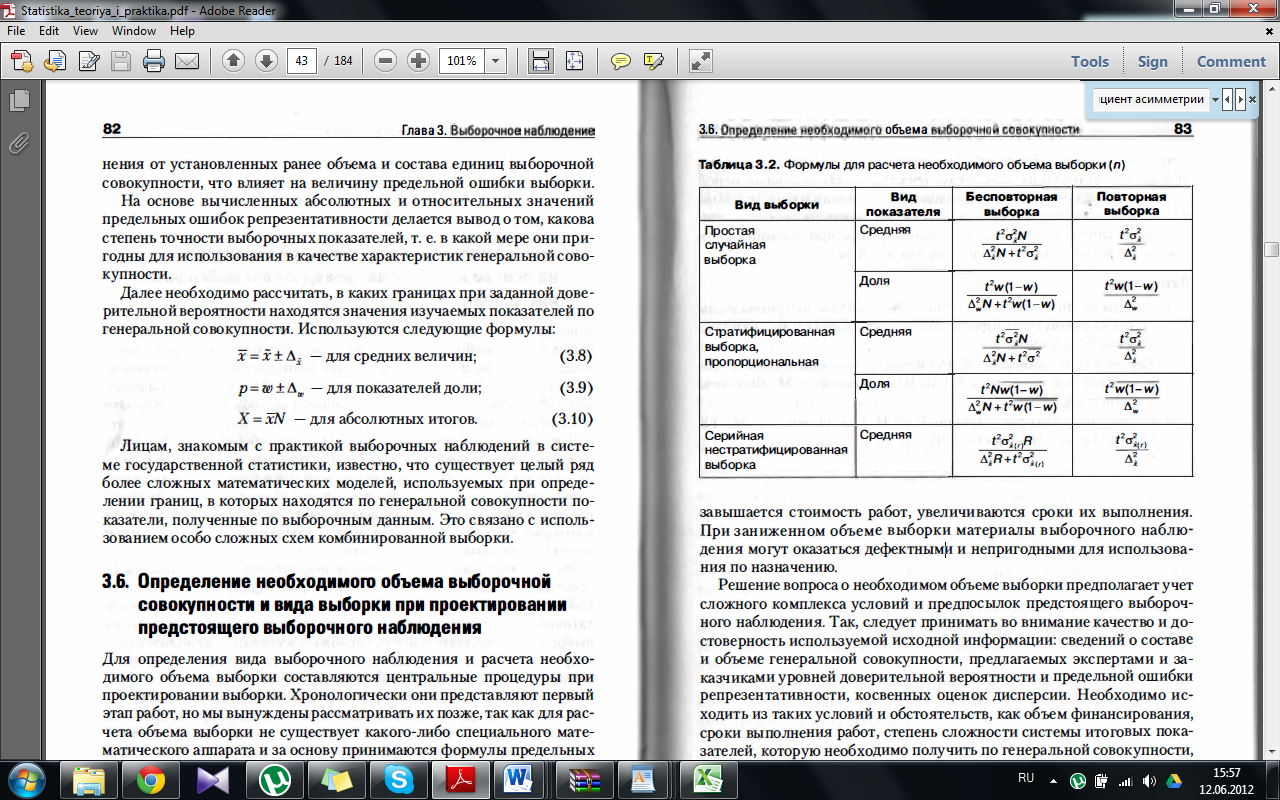Click the Convert/Share file icon beside Create PDF
This screenshot has width=1280, height=800.
[54, 61]
